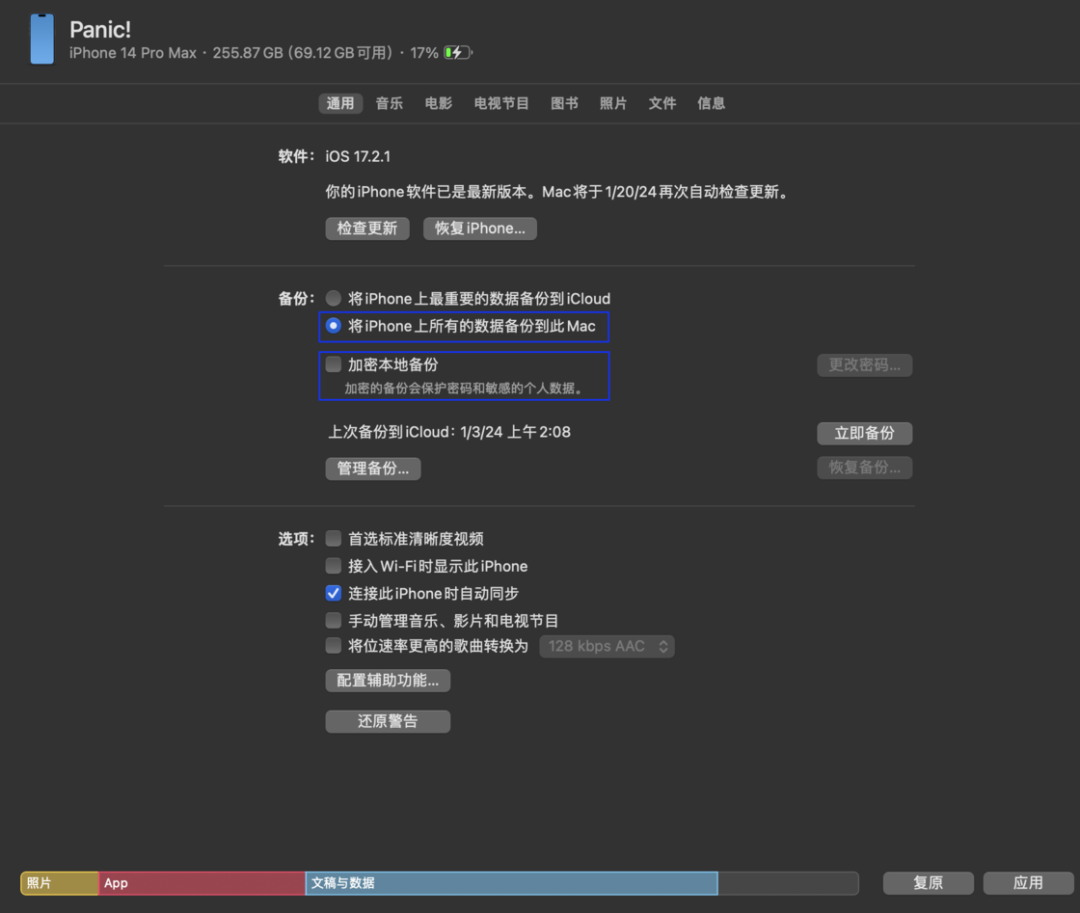Click the red App storage segment
The width and height of the screenshot is (1080, 913).
click(202, 883)
